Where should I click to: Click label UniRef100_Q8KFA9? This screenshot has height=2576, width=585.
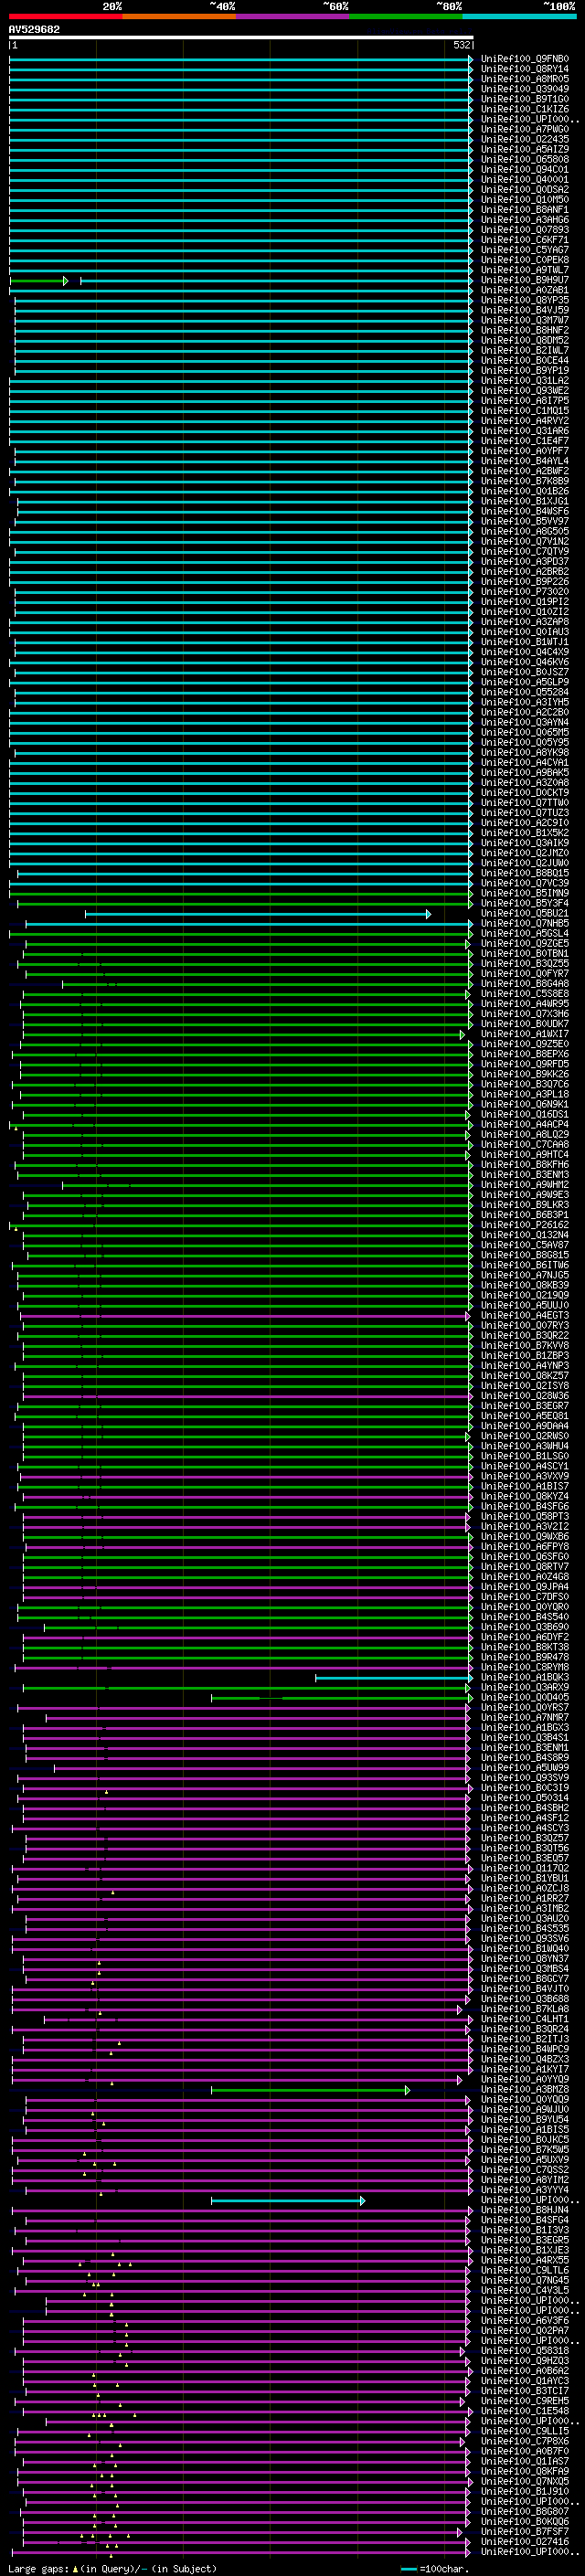[524, 2471]
